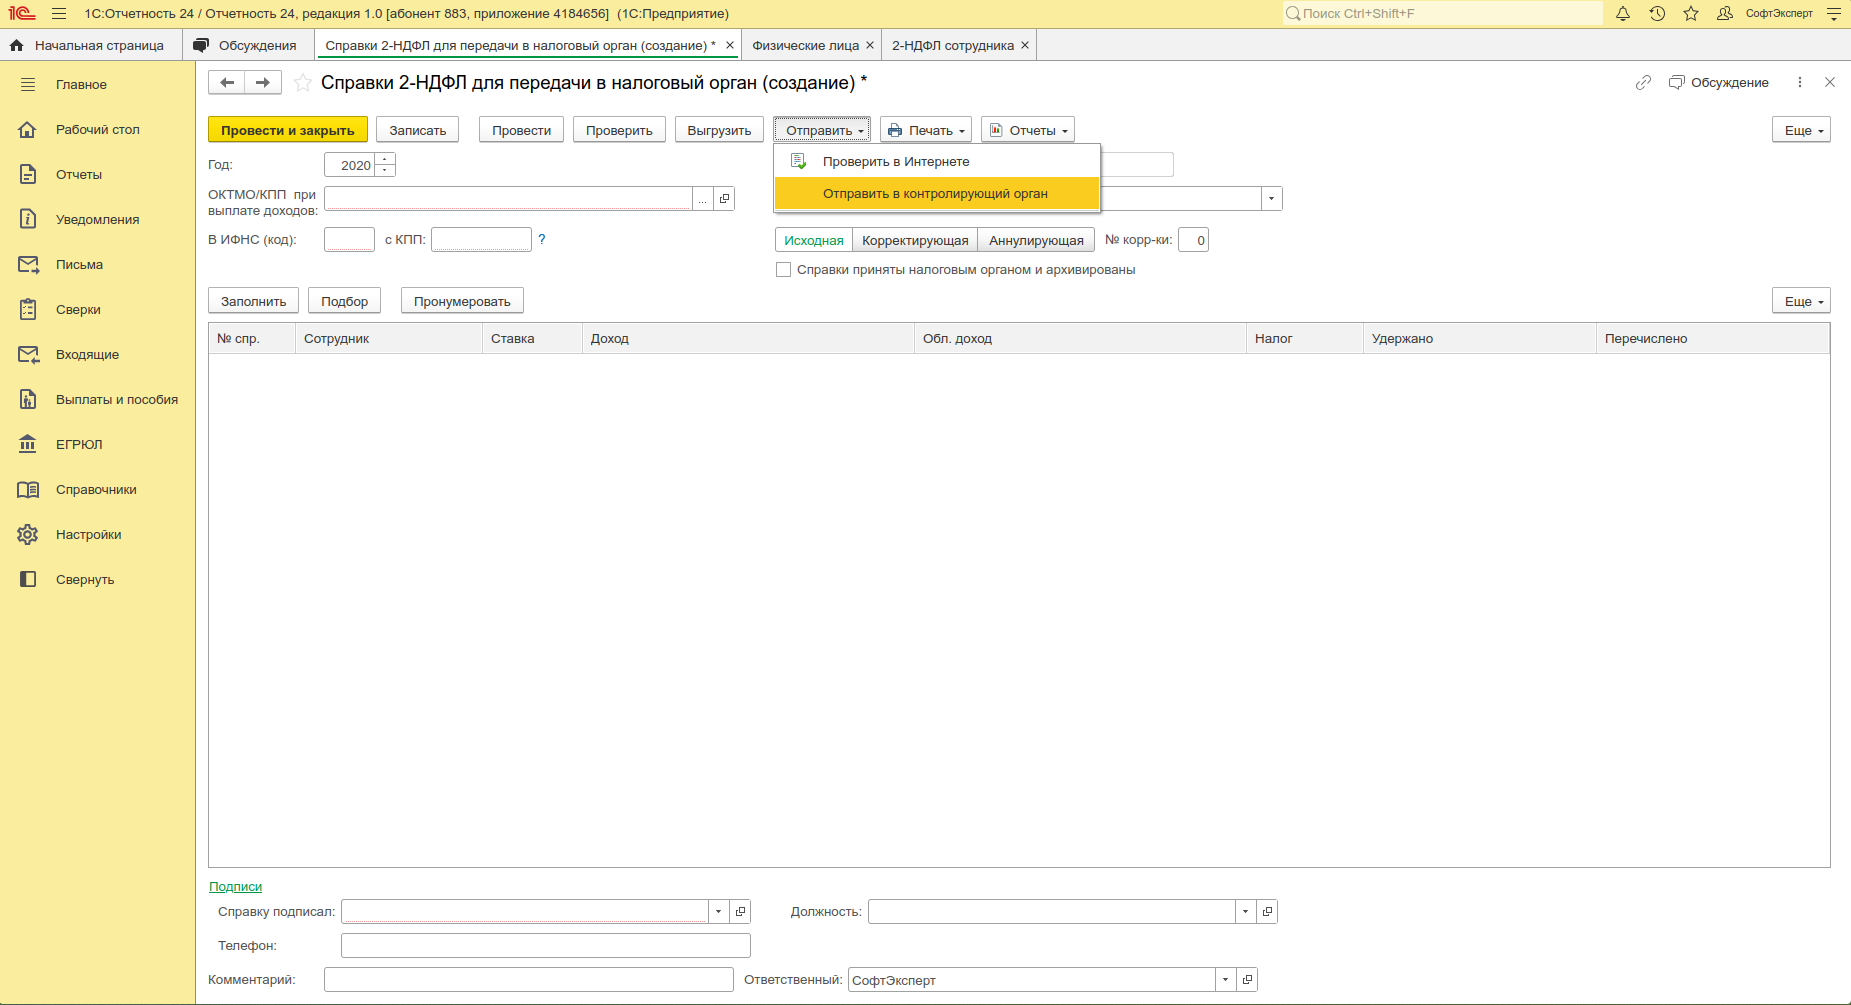
Task: Open ЕГРЮЛ section in sidebar
Action: tap(98, 445)
